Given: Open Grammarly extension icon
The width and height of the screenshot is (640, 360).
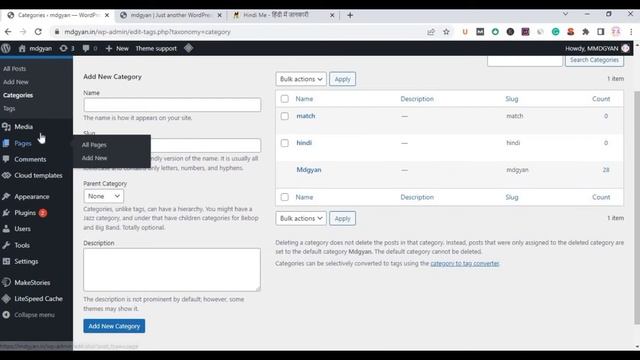Looking at the screenshot, I should pos(556,32).
